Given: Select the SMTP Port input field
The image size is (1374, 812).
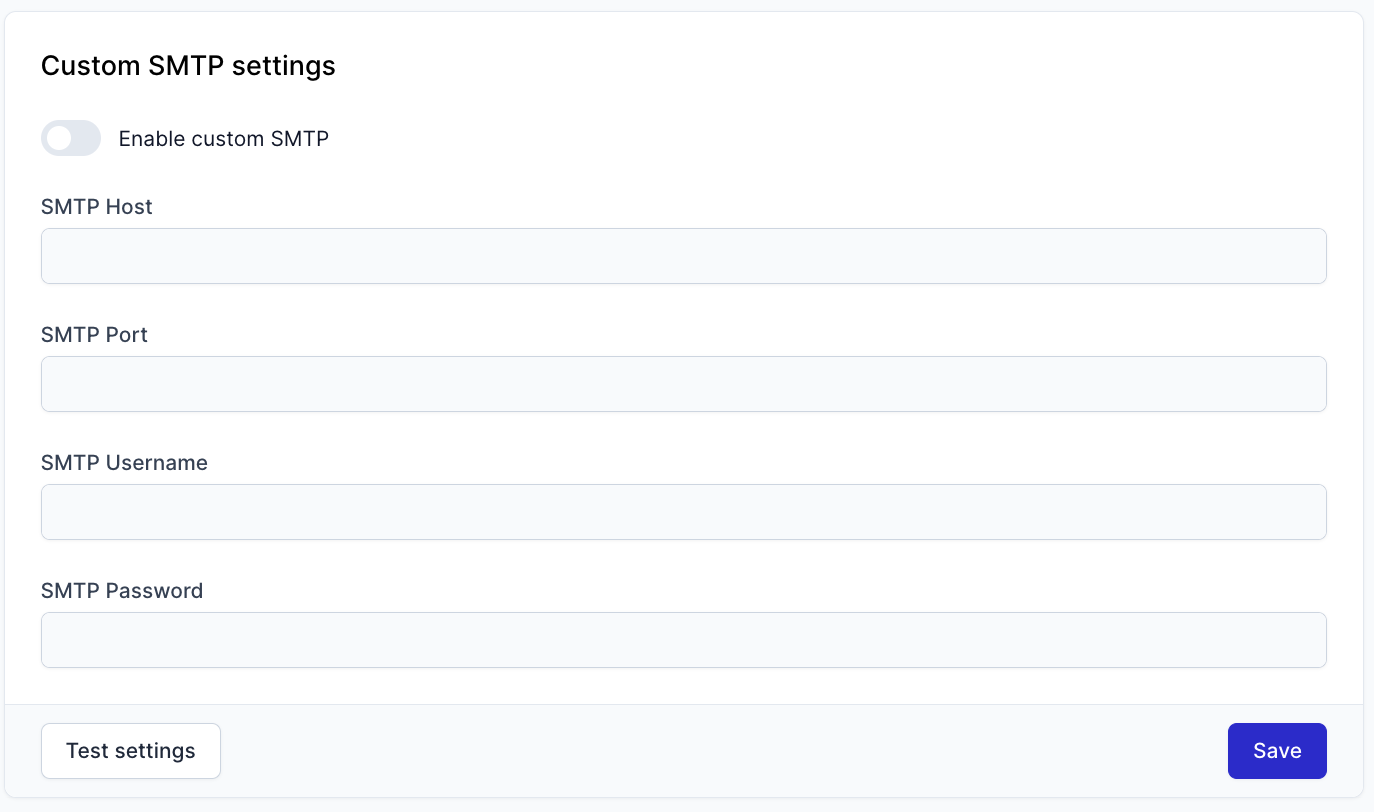Looking at the screenshot, I should pyautogui.click(x=684, y=384).
